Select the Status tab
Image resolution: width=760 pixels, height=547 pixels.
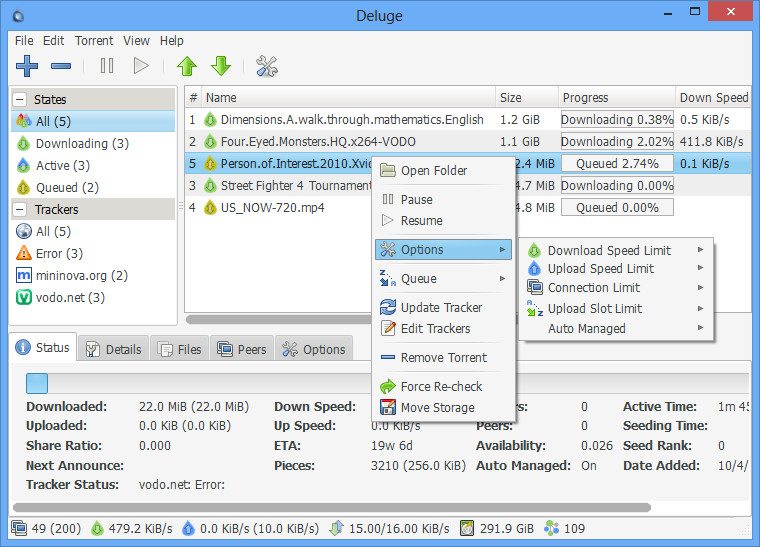[43, 347]
